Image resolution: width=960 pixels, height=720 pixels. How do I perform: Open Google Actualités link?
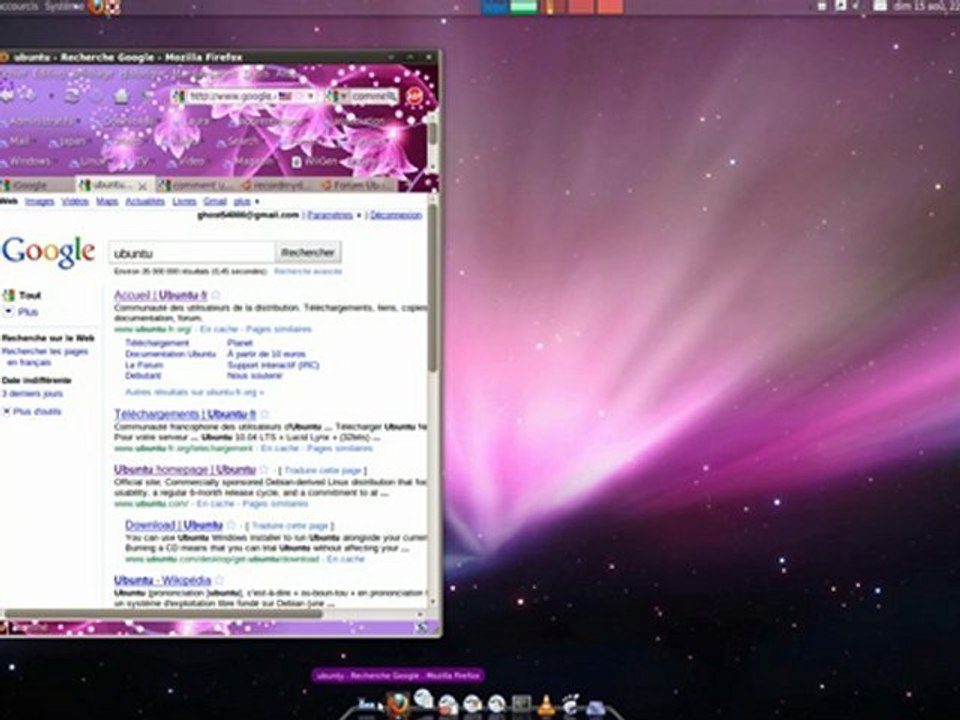[145, 201]
